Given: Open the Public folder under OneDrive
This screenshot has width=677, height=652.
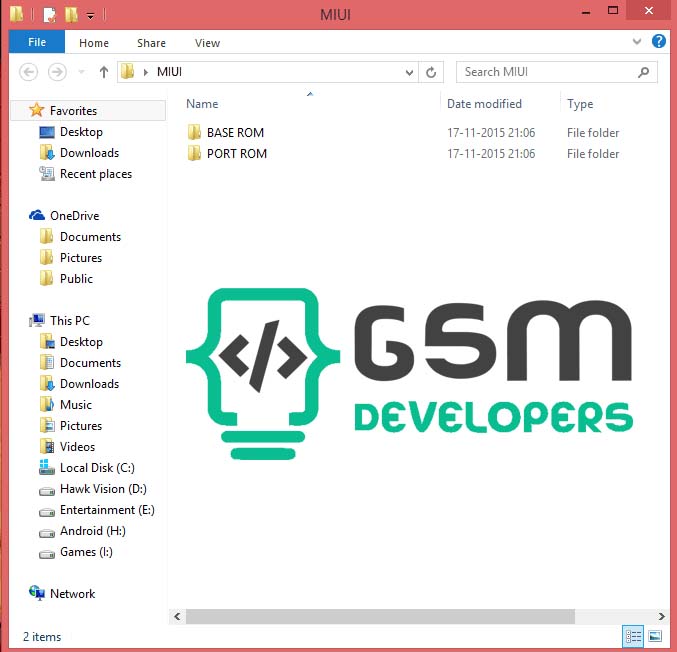Looking at the screenshot, I should coord(76,279).
